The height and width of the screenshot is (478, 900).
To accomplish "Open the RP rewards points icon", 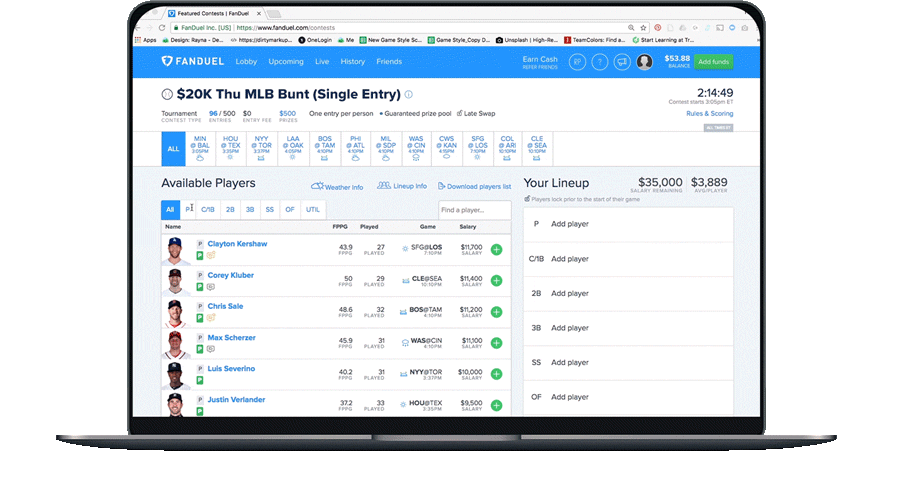I will 577,62.
